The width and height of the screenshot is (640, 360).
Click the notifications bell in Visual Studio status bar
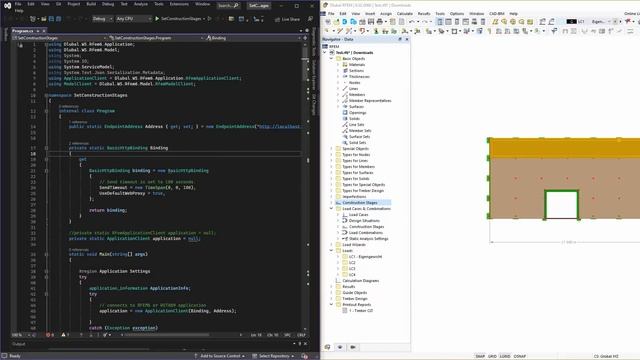pos(304,356)
